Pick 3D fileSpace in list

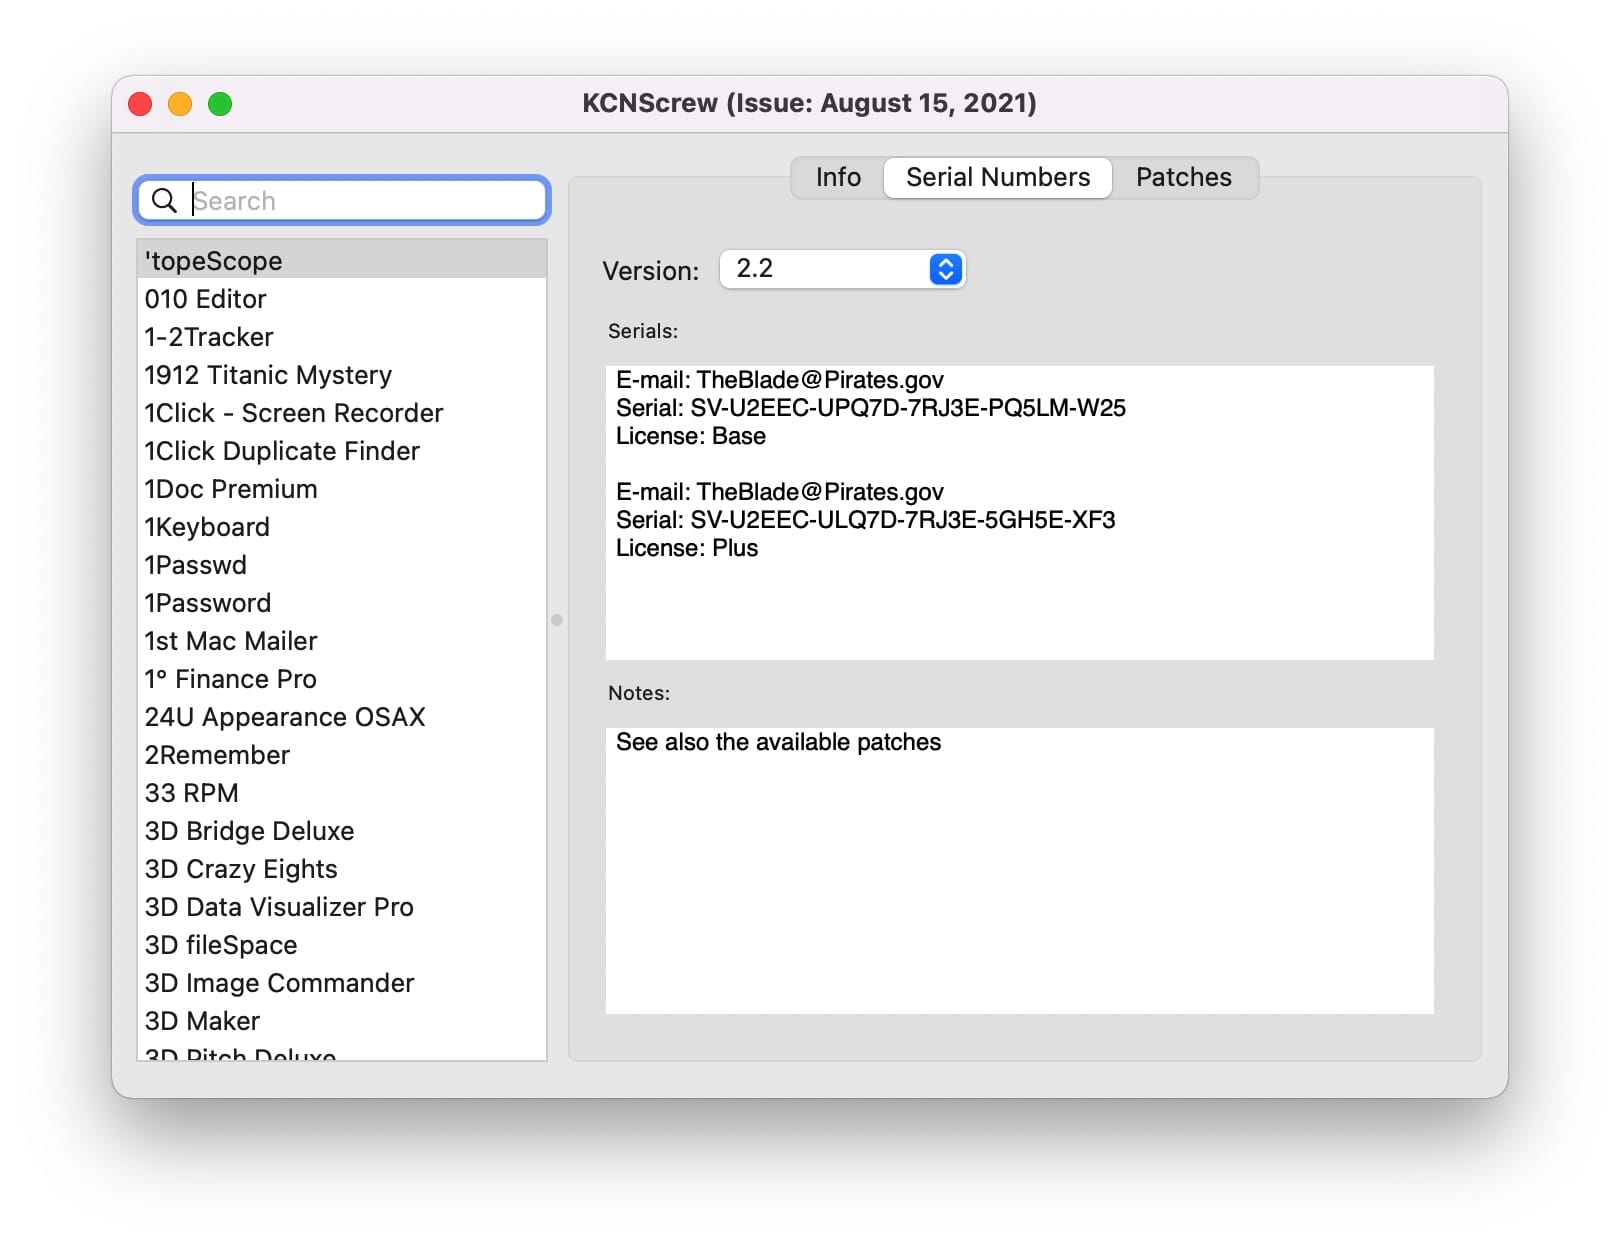(x=342, y=944)
